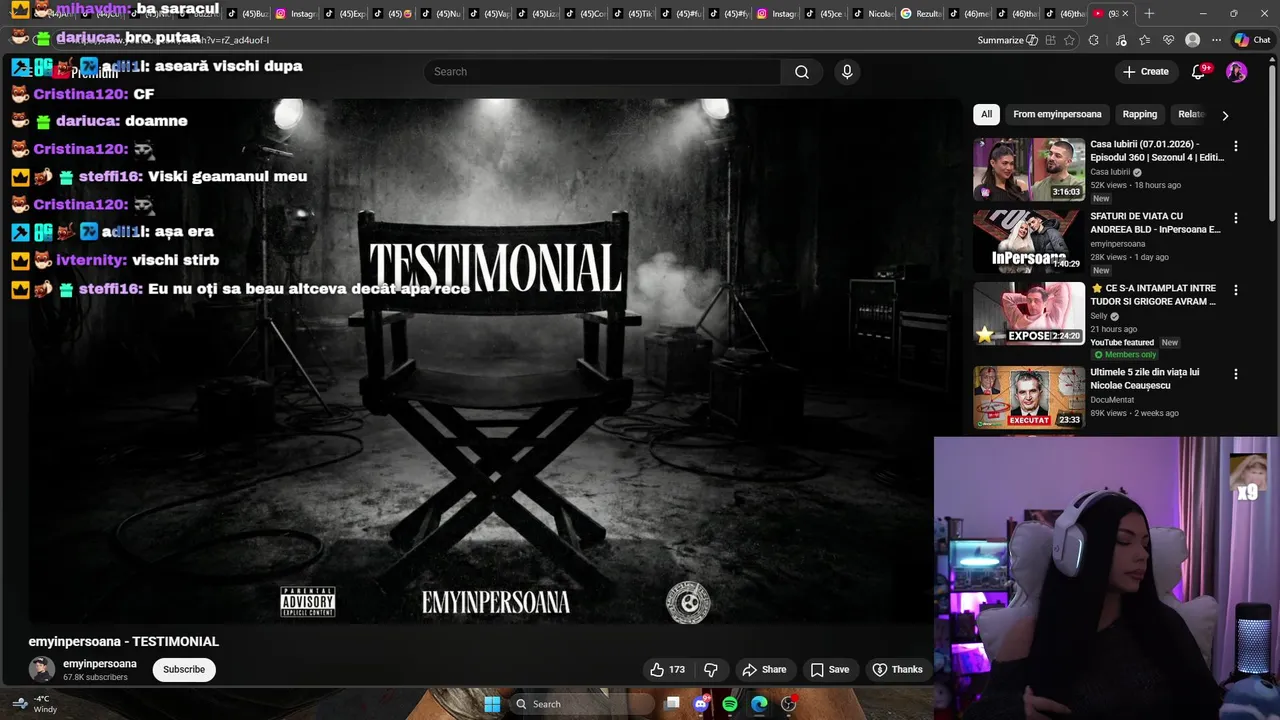
Task: Open Nicolae Ceausescu documentary thumbnail
Action: tap(1029, 397)
